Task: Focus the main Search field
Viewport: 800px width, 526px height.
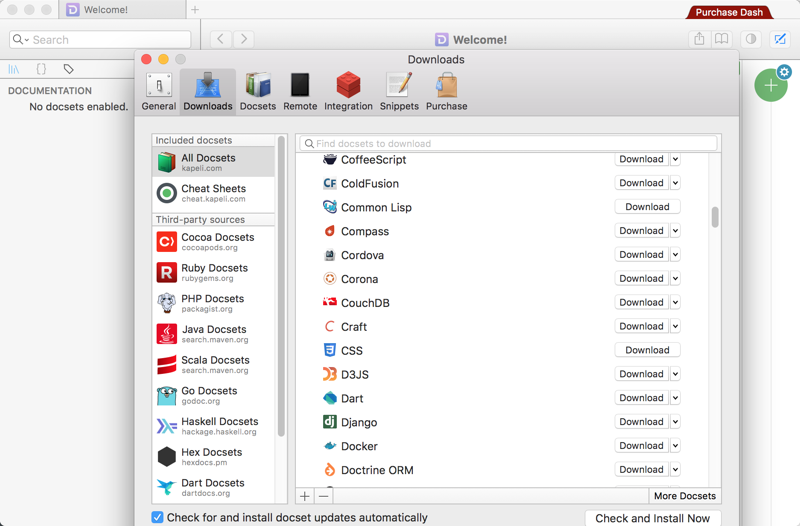Action: 100,39
